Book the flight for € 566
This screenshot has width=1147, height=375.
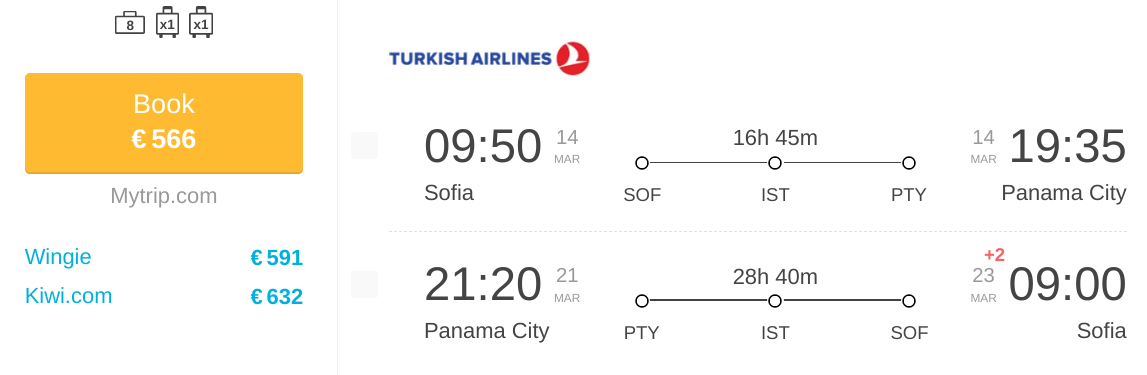click(164, 123)
